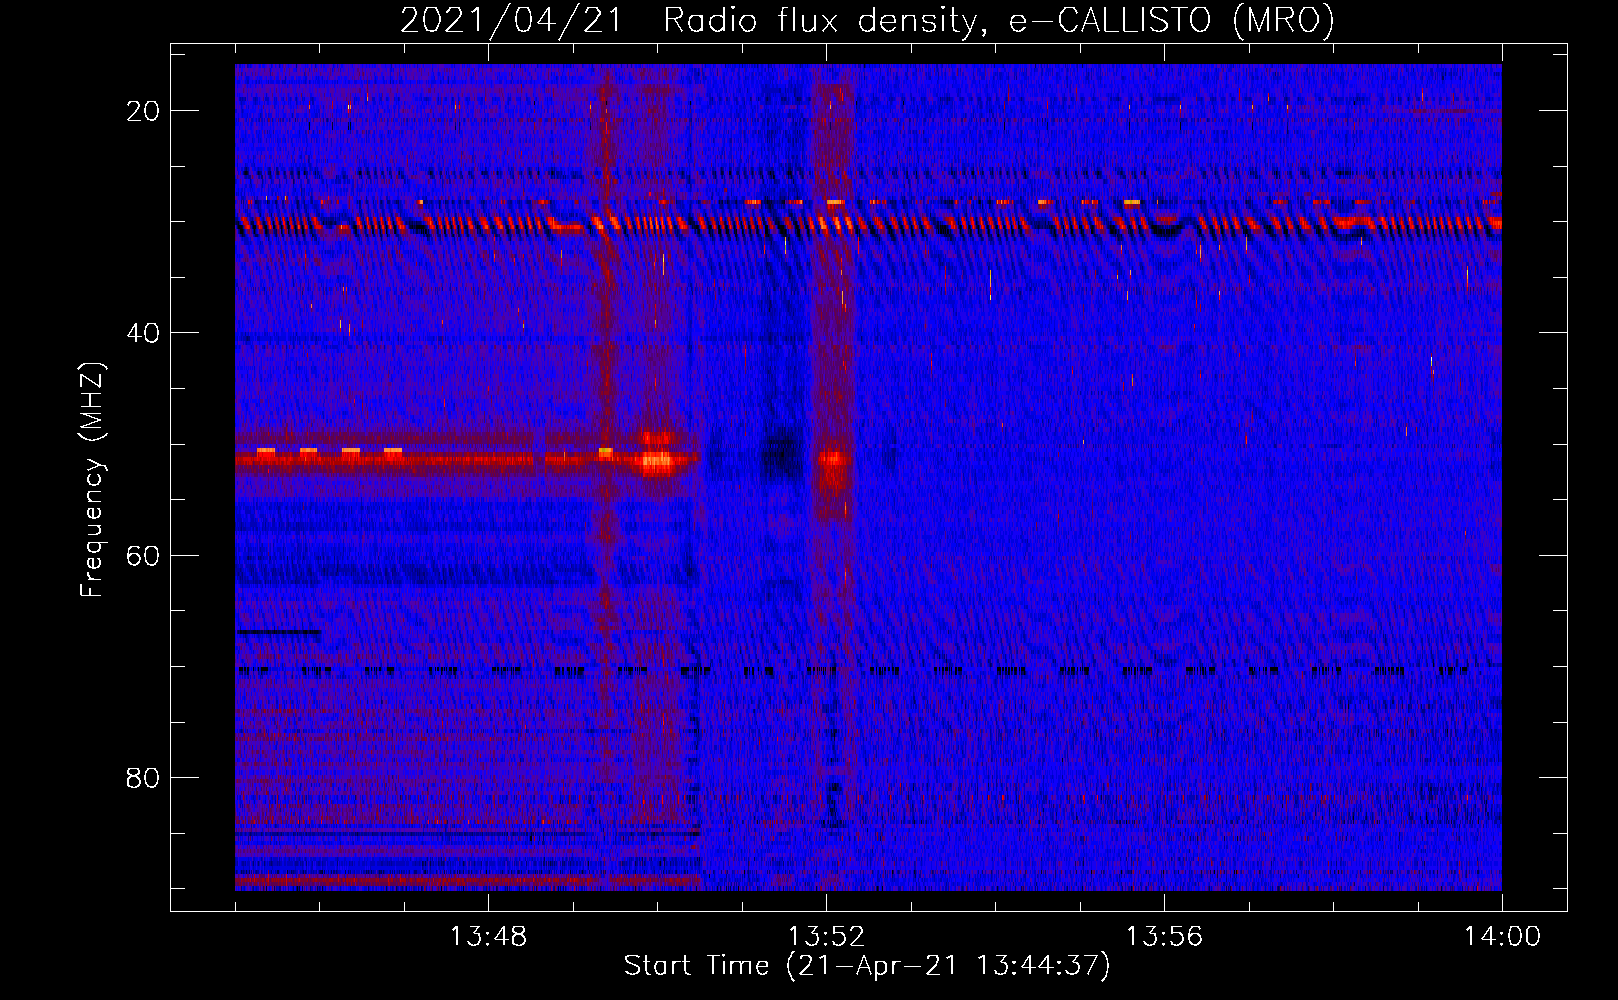Click the "Start Time (21-Apr-21 13:44:37)" label
The height and width of the screenshot is (1000, 1618).
[x=867, y=966]
